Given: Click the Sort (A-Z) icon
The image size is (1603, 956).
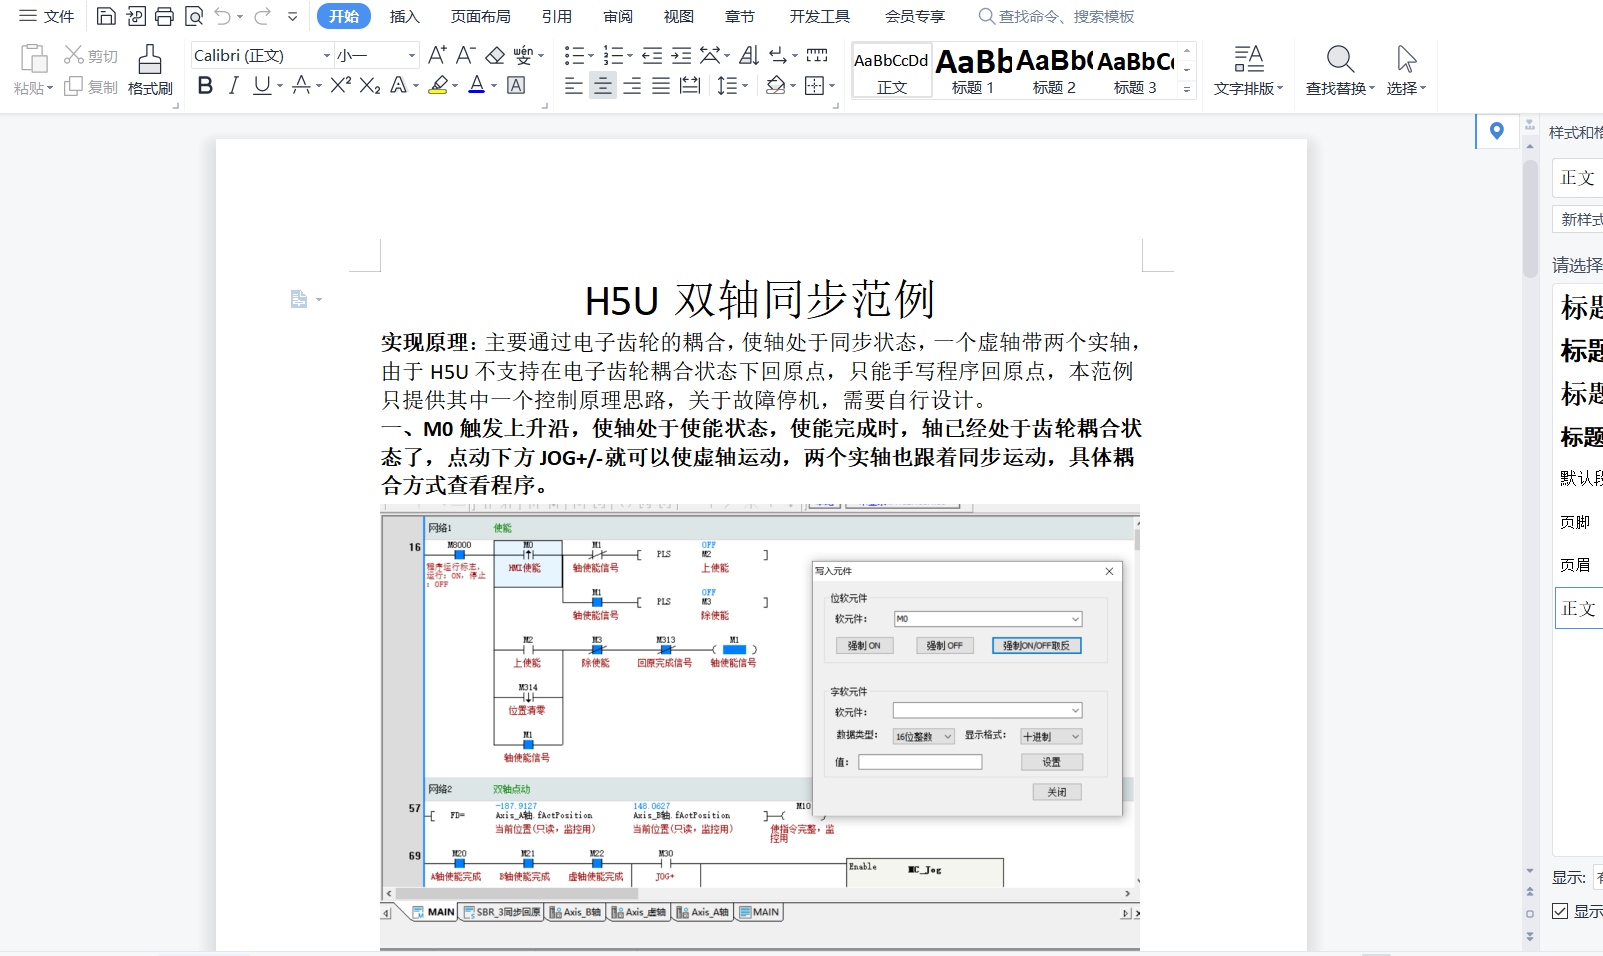Looking at the screenshot, I should 749,55.
